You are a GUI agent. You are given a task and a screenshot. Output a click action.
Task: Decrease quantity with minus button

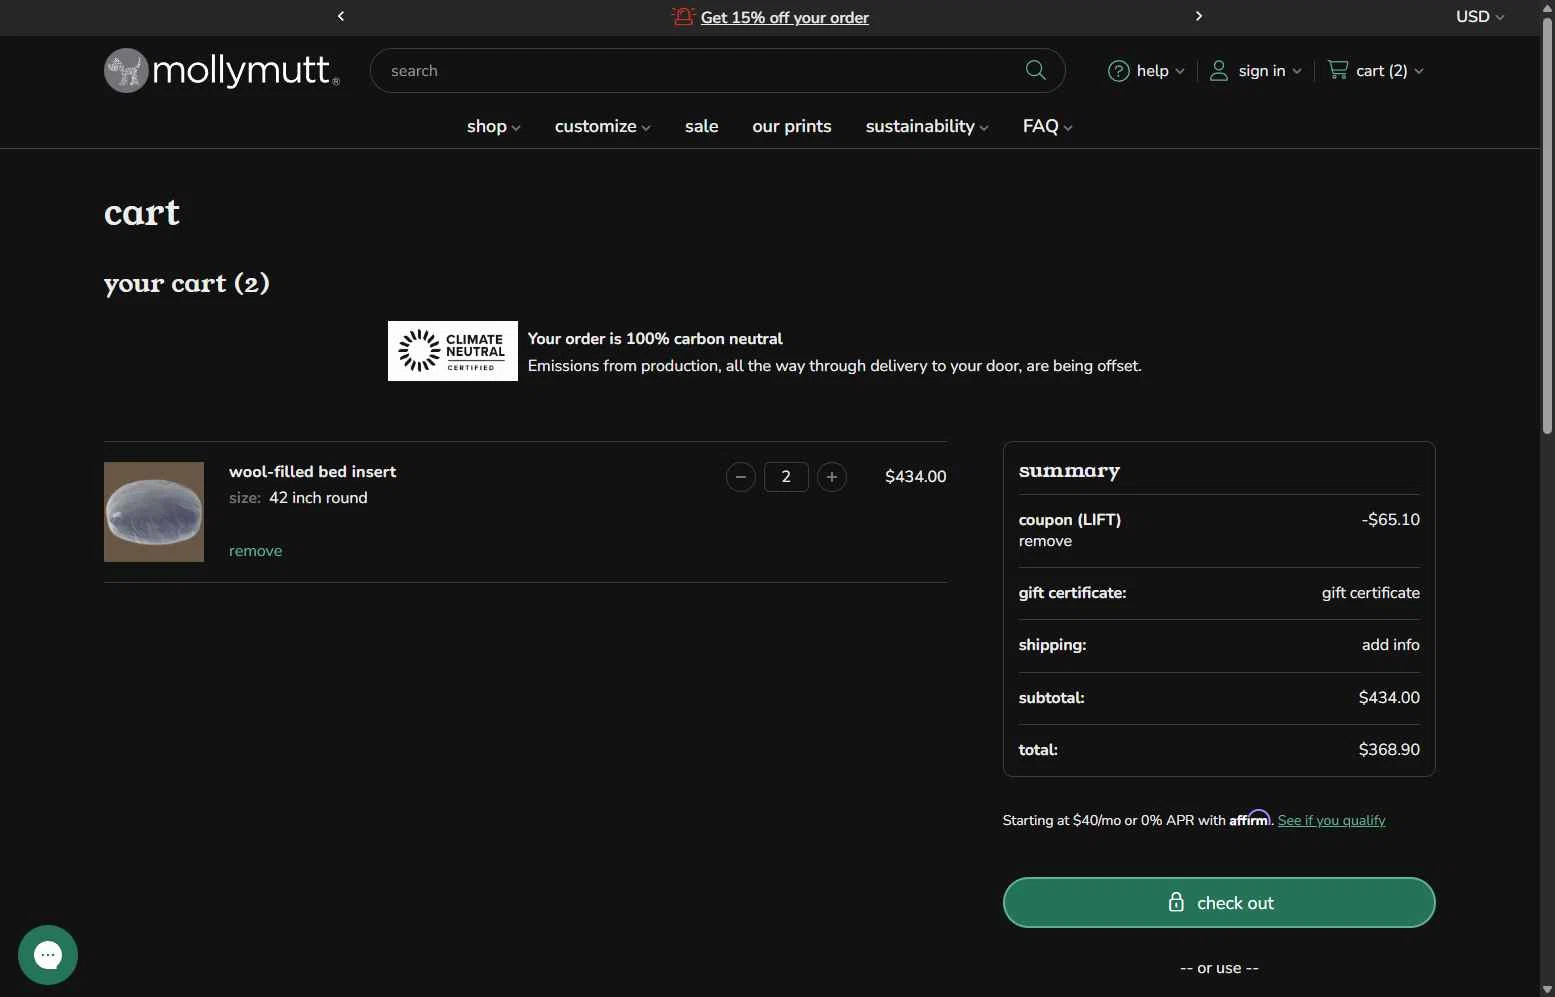pos(741,477)
